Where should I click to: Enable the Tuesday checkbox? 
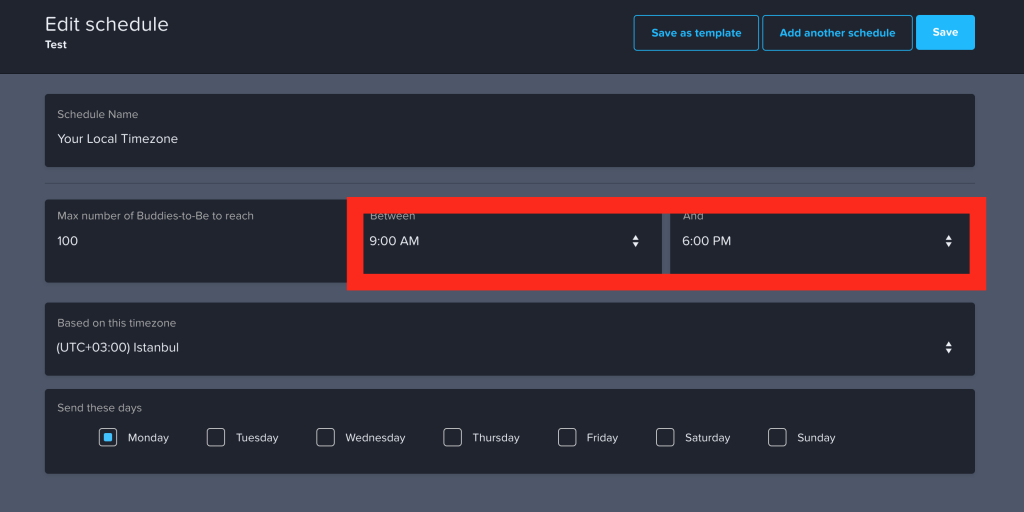216,437
